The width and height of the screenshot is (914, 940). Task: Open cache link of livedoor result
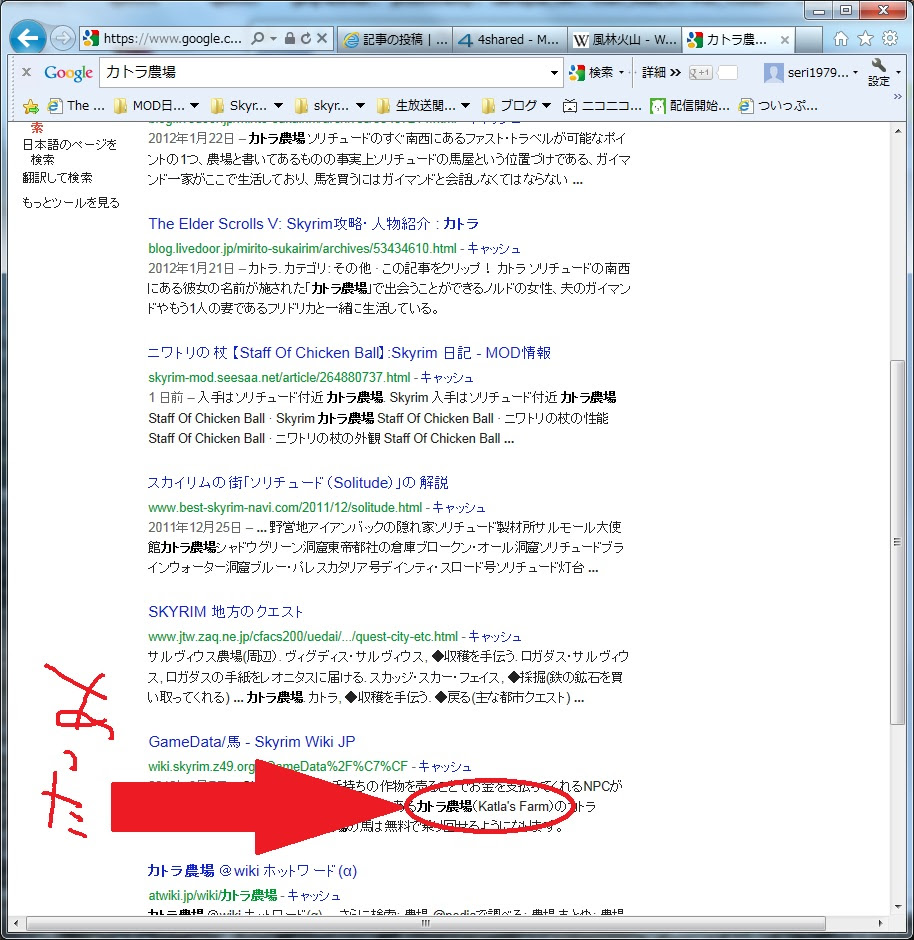click(x=494, y=248)
